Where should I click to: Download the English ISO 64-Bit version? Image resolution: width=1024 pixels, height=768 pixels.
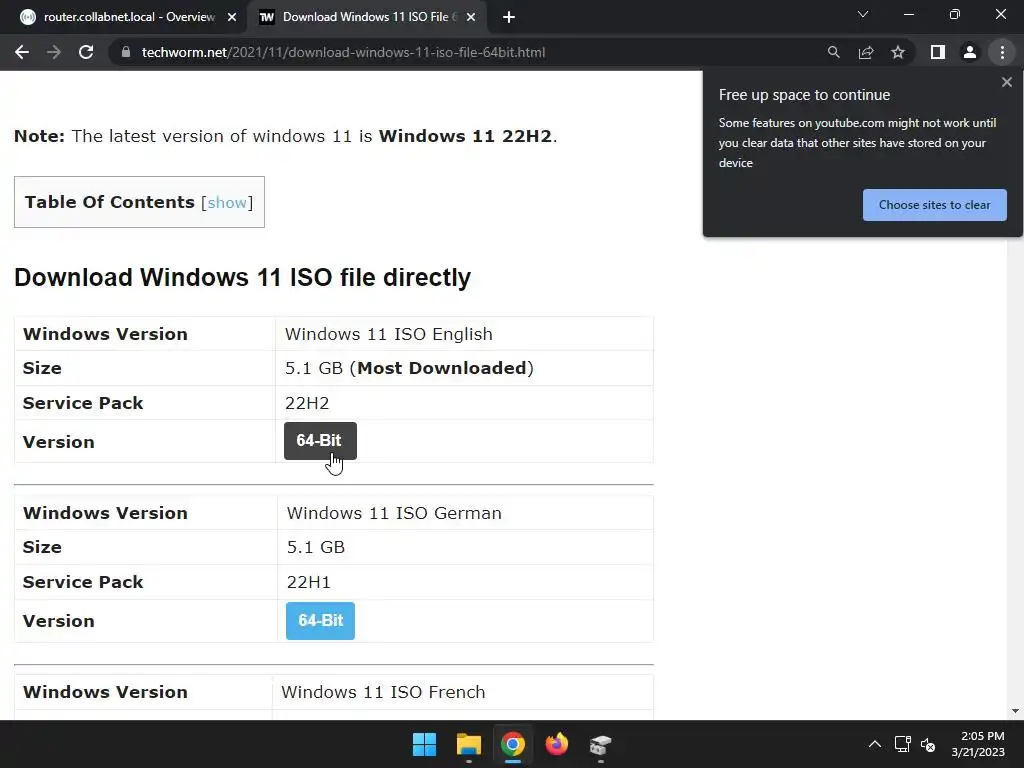click(320, 441)
